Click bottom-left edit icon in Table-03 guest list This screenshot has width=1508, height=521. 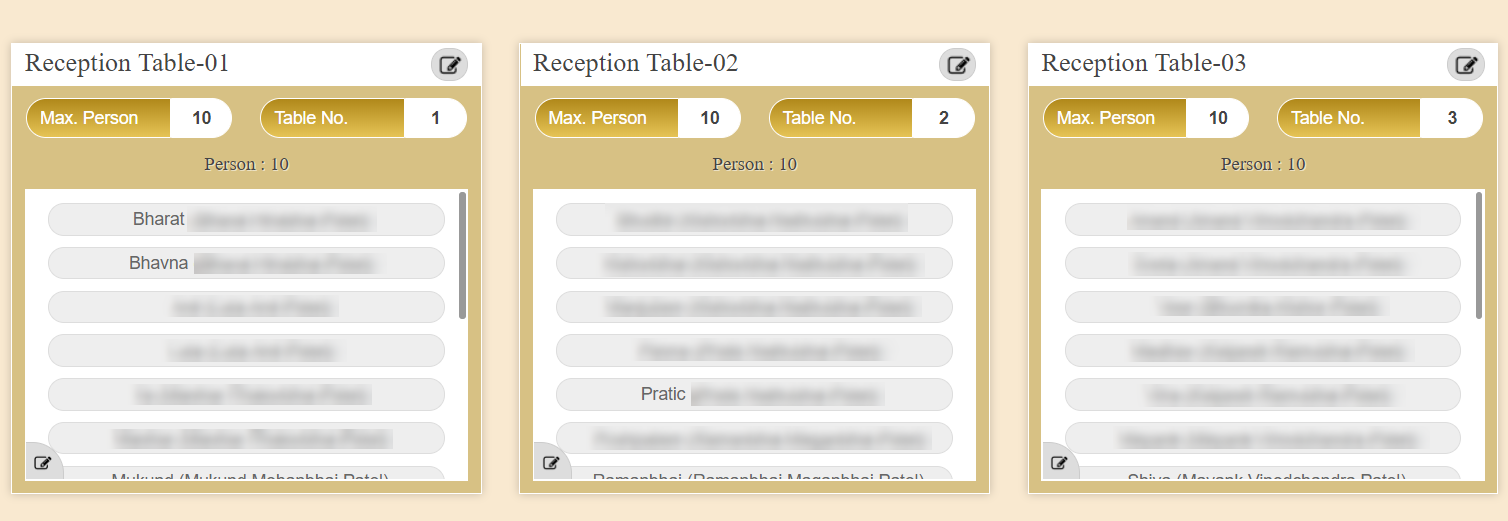tap(1059, 463)
